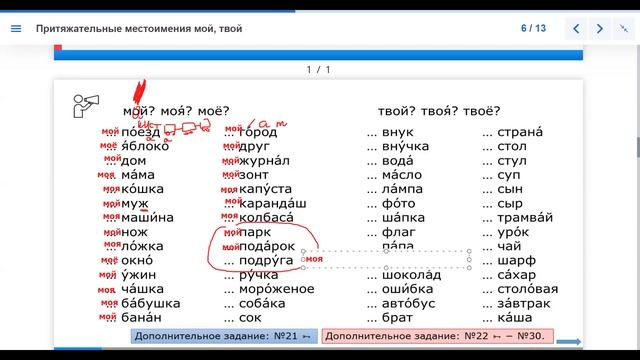Click the word банан
The image size is (640, 360).
(x=141, y=318)
